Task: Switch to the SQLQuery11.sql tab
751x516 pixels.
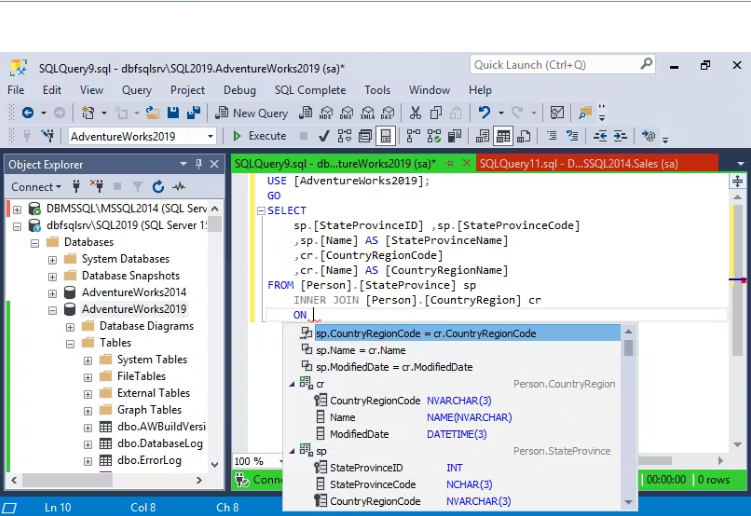Action: (x=579, y=164)
